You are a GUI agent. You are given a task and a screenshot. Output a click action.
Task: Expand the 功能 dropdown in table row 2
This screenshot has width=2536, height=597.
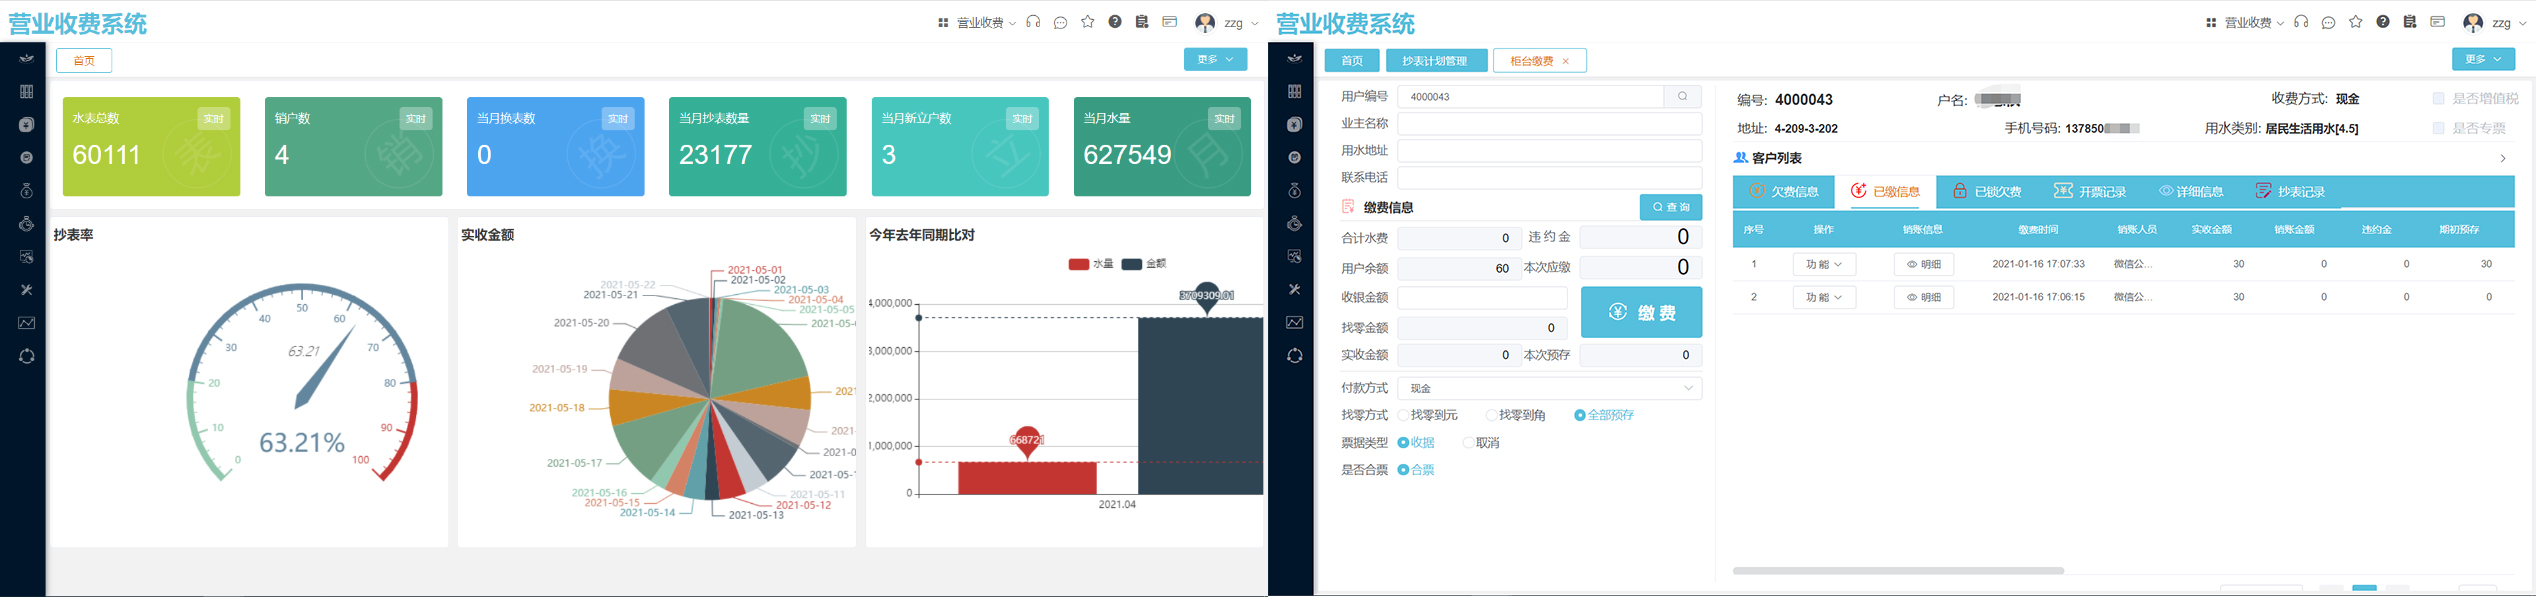point(1824,297)
